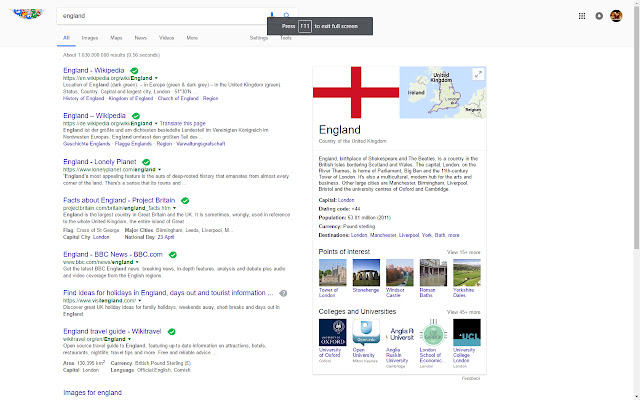Switch to the News tab
The height and width of the screenshot is (400, 640).
point(140,38)
